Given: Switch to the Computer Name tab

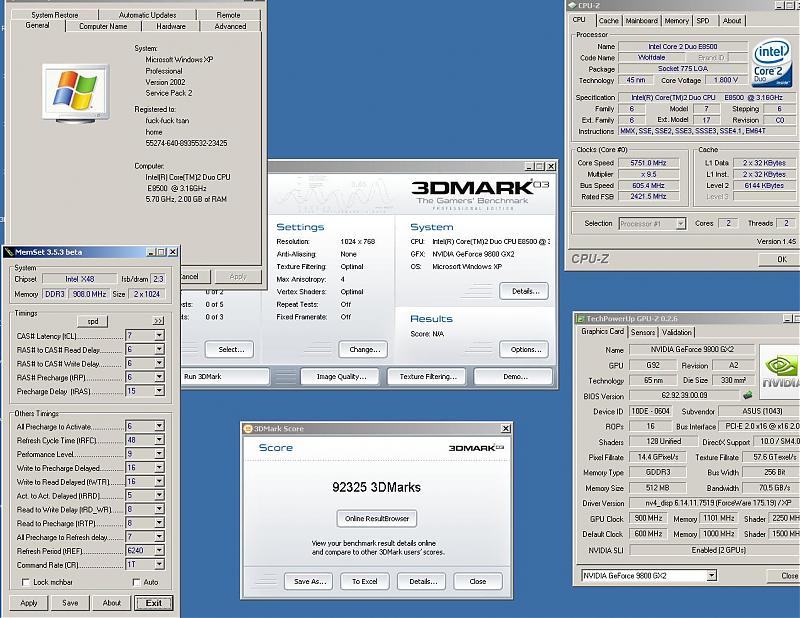Looking at the screenshot, I should (103, 26).
